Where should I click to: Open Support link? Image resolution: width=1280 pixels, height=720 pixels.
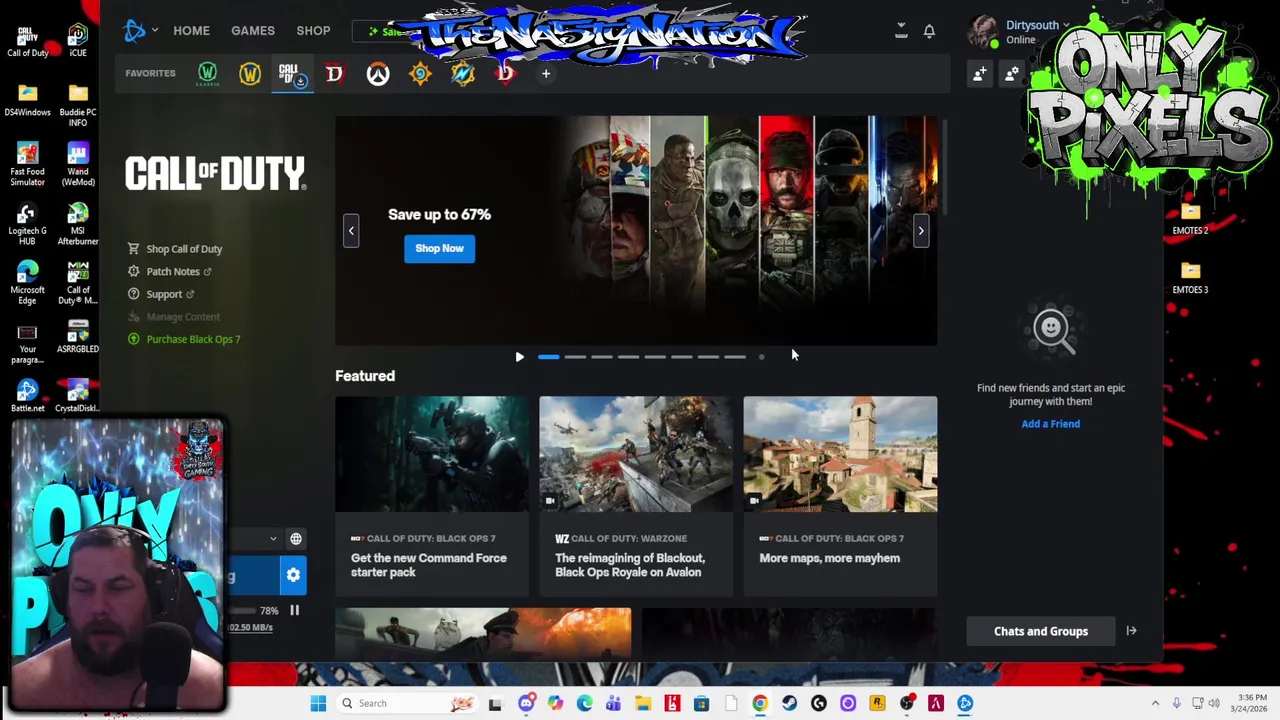click(x=161, y=294)
